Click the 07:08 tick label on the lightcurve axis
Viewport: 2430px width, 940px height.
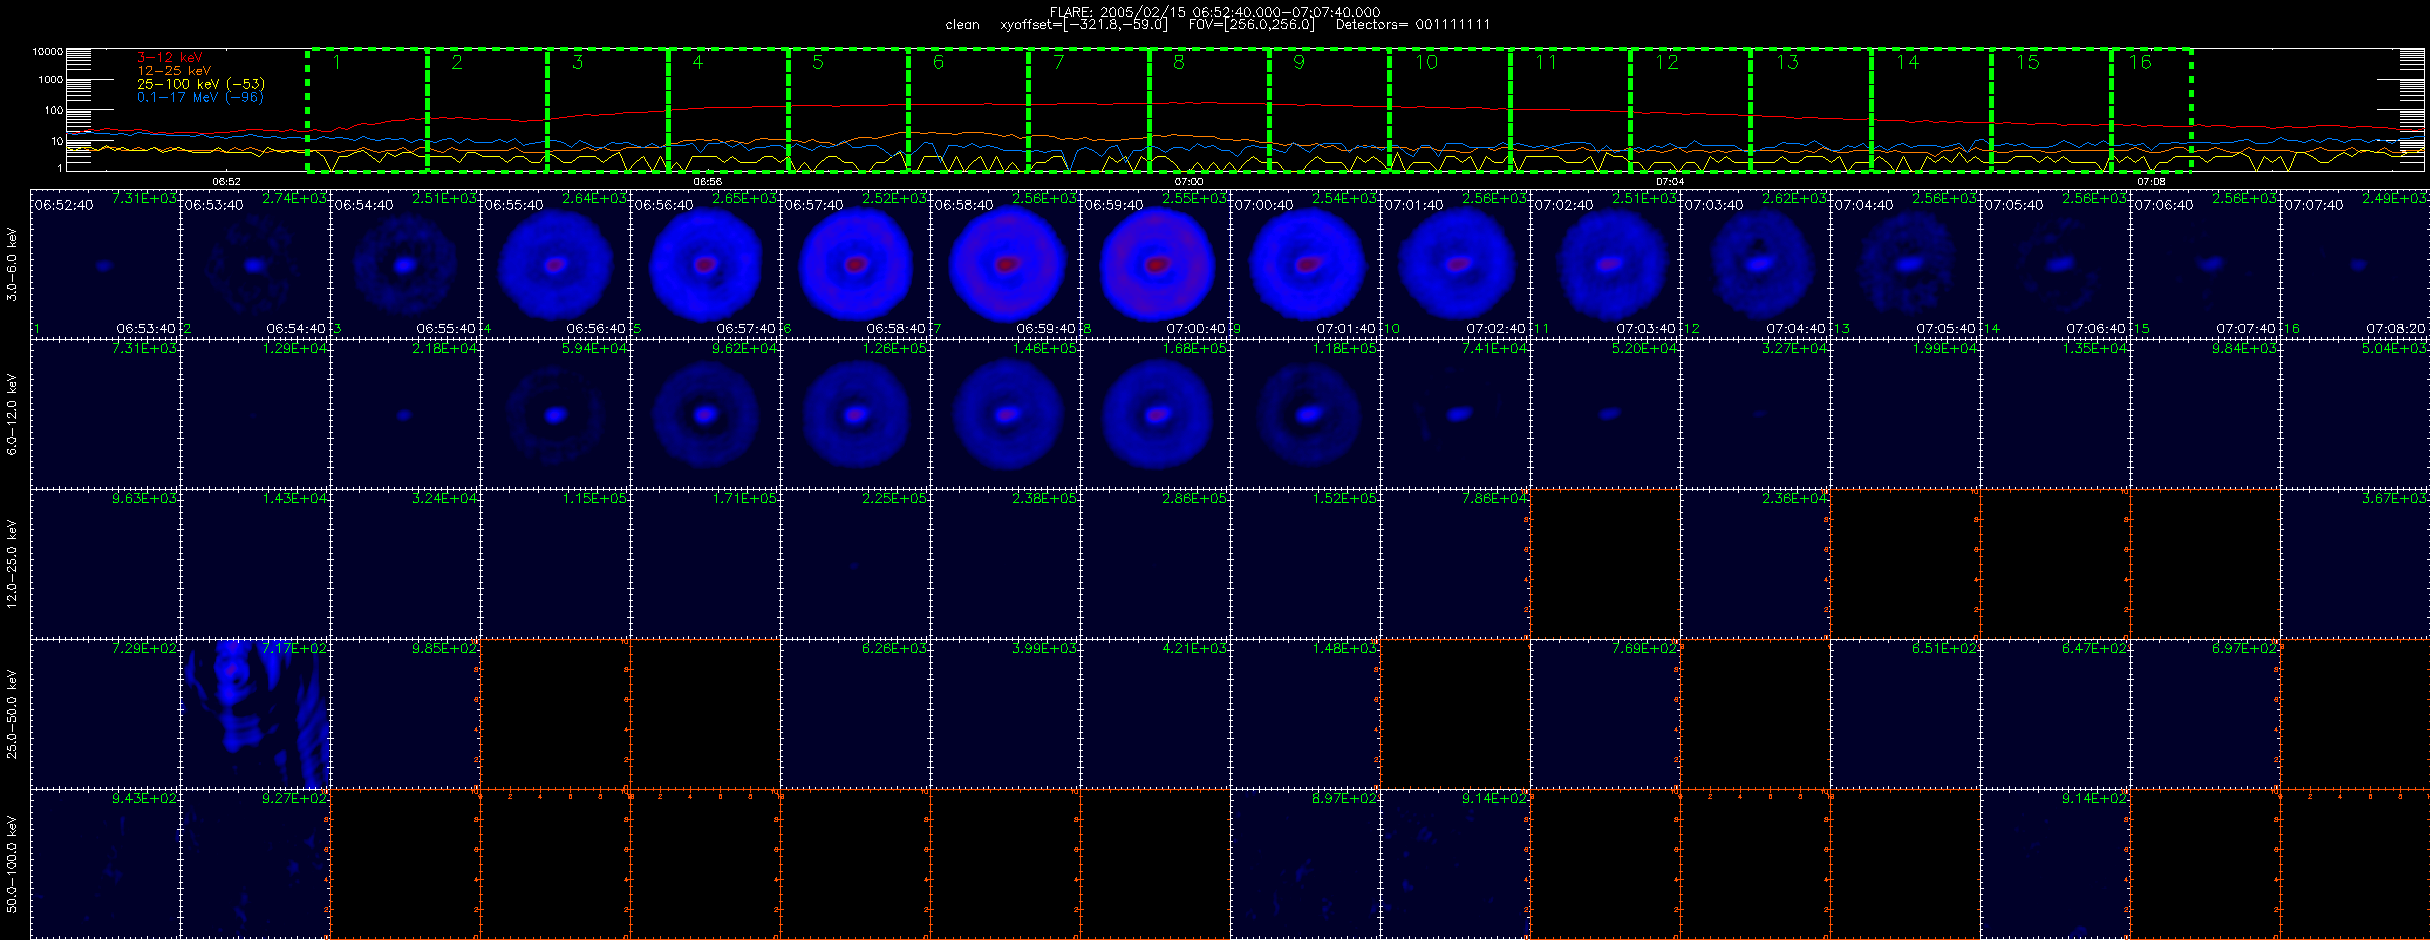click(x=2151, y=182)
